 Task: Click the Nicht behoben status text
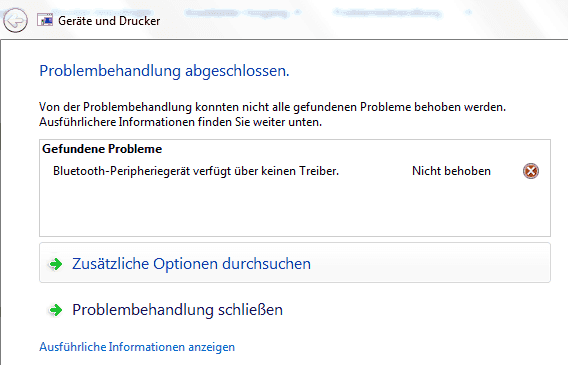(x=451, y=171)
